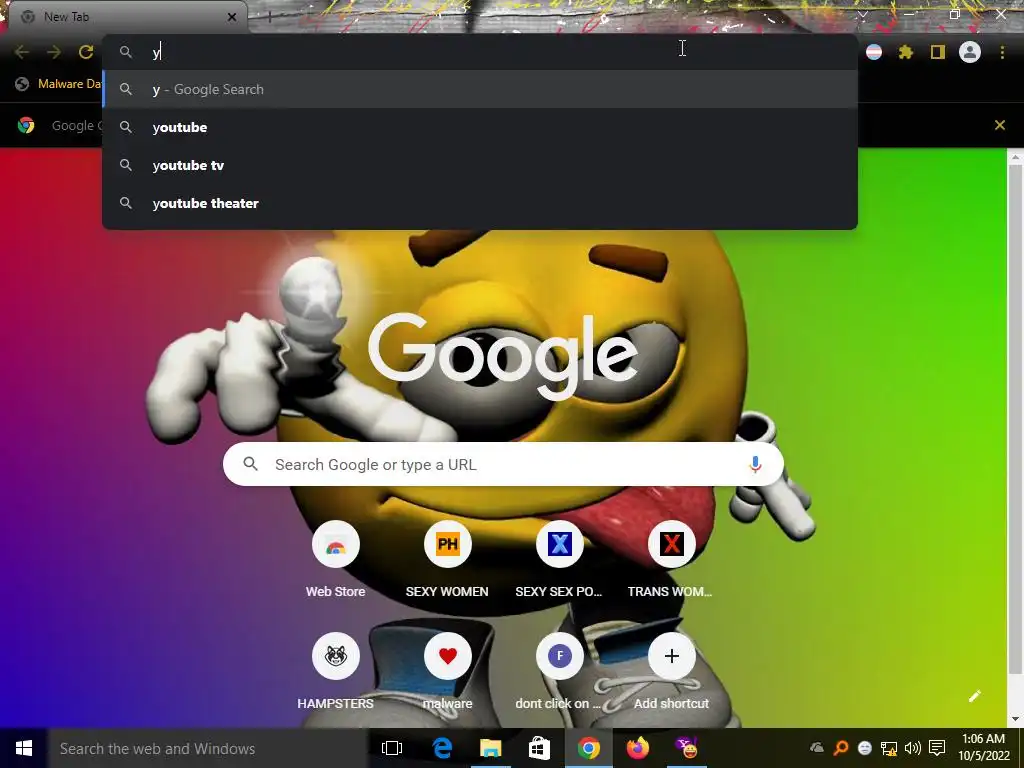Screen dimensions: 1024x768
Task: Click the browser forward arrow
Action: tap(54, 52)
